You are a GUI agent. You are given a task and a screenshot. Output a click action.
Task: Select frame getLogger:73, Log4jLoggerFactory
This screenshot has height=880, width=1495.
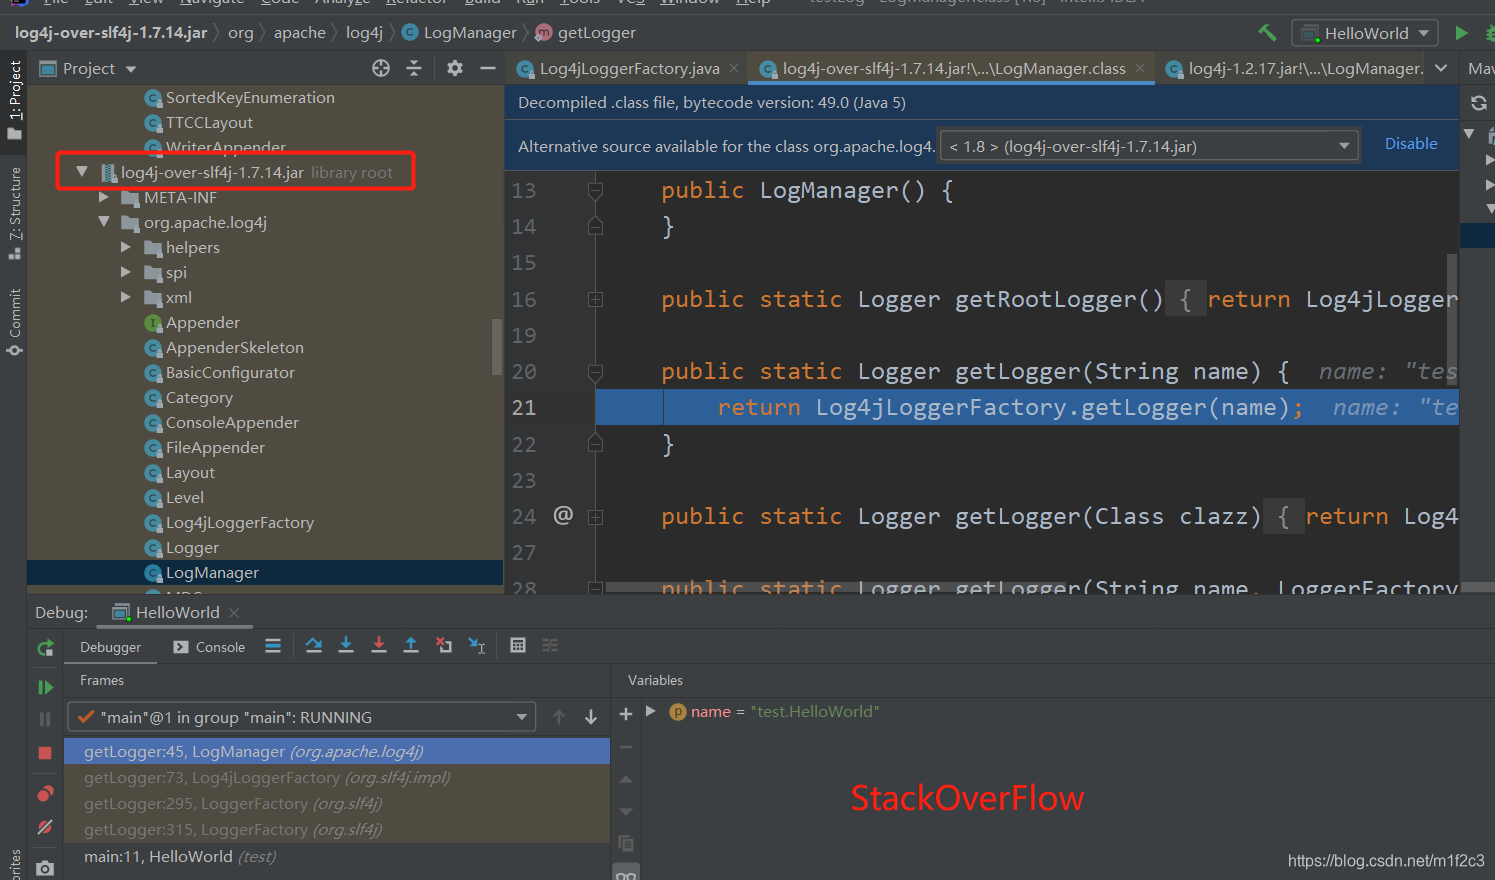click(337, 777)
